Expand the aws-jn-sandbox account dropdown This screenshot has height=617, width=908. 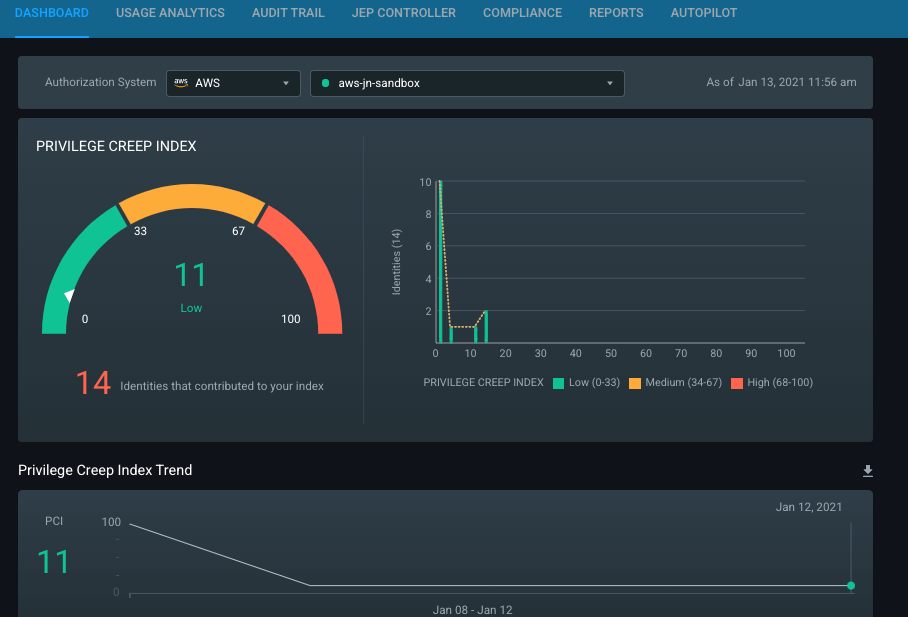(466, 83)
